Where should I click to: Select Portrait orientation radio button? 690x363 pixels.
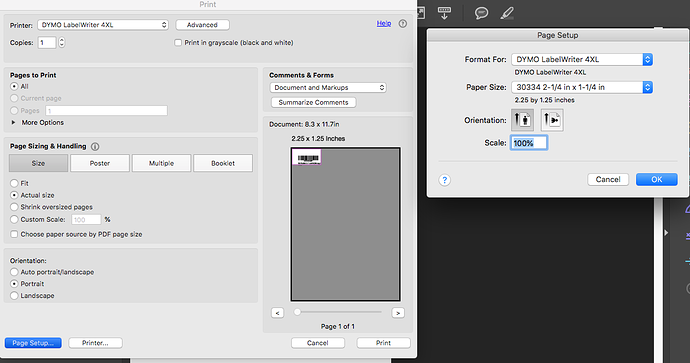(x=14, y=284)
